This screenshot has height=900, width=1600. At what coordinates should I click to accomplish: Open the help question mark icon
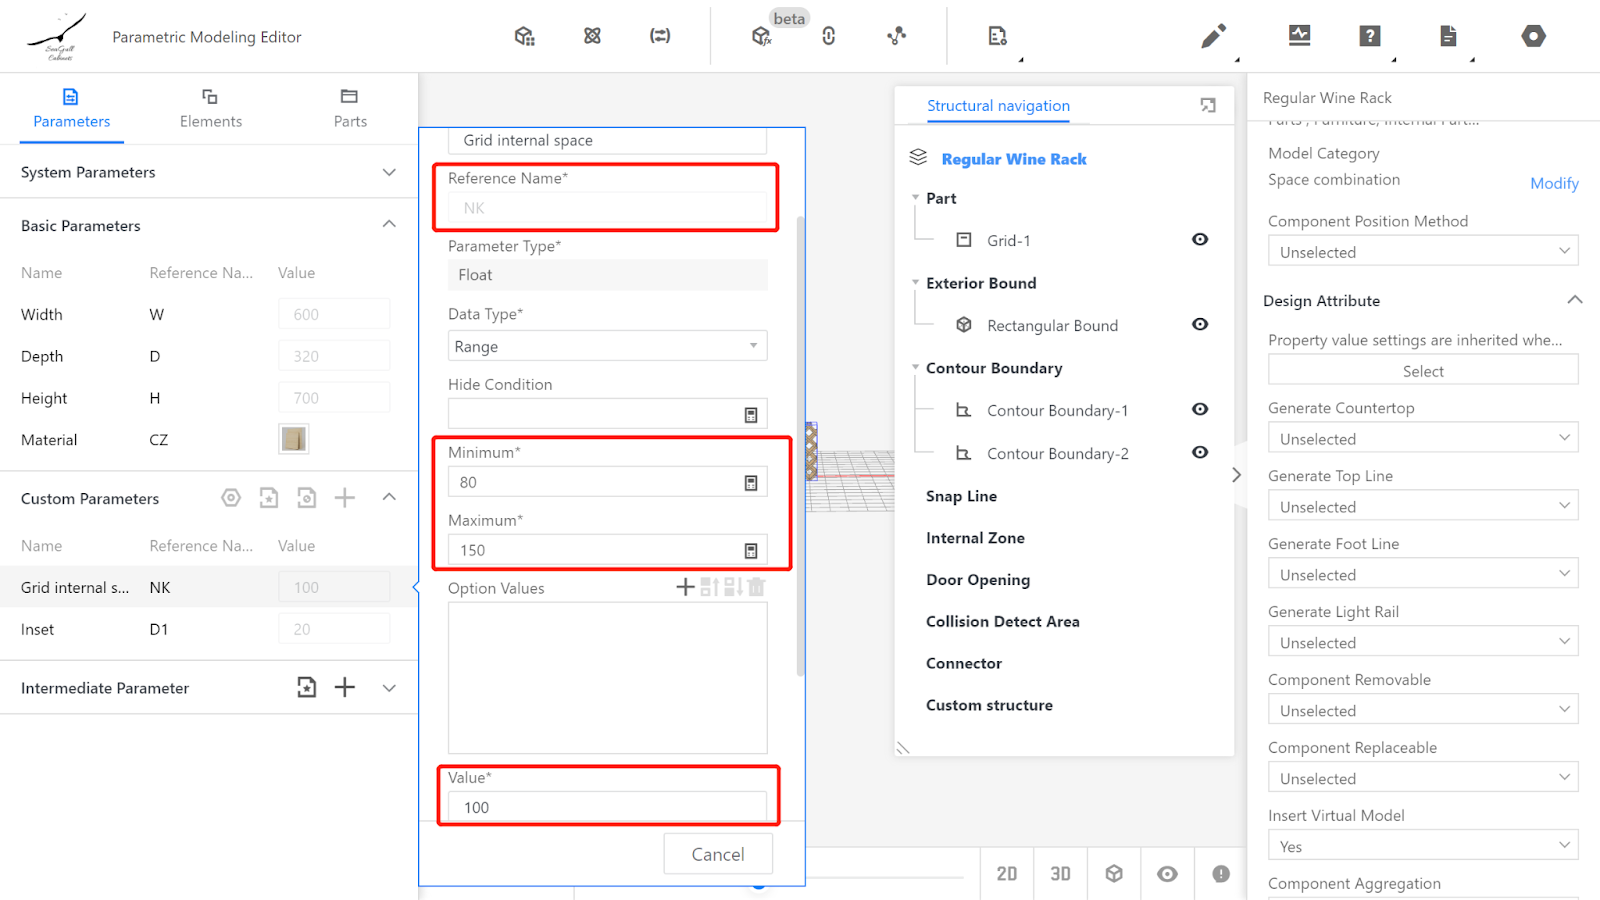coord(1370,37)
